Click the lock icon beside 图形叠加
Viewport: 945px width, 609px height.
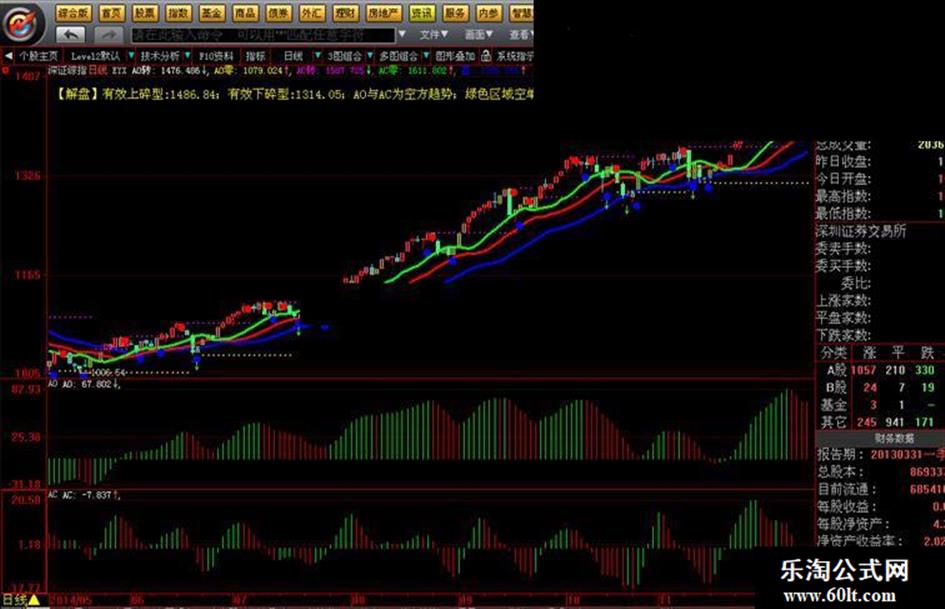point(486,55)
